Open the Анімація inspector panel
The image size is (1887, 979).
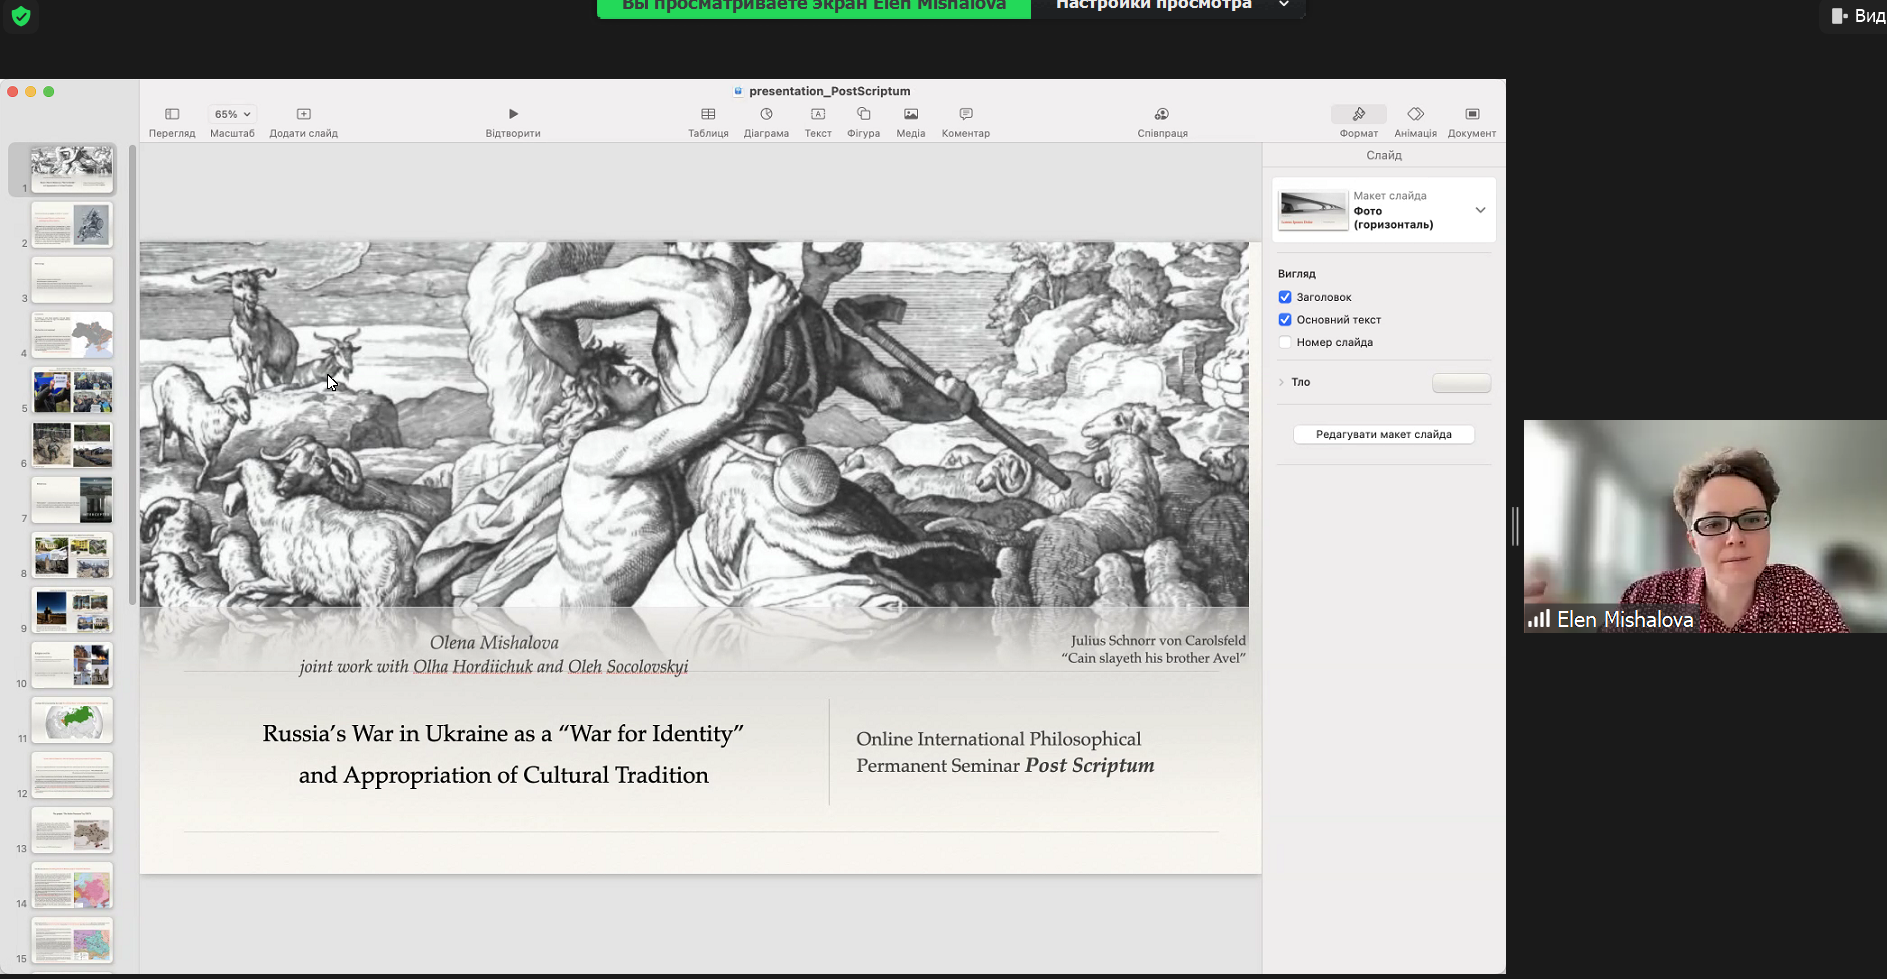click(x=1415, y=114)
